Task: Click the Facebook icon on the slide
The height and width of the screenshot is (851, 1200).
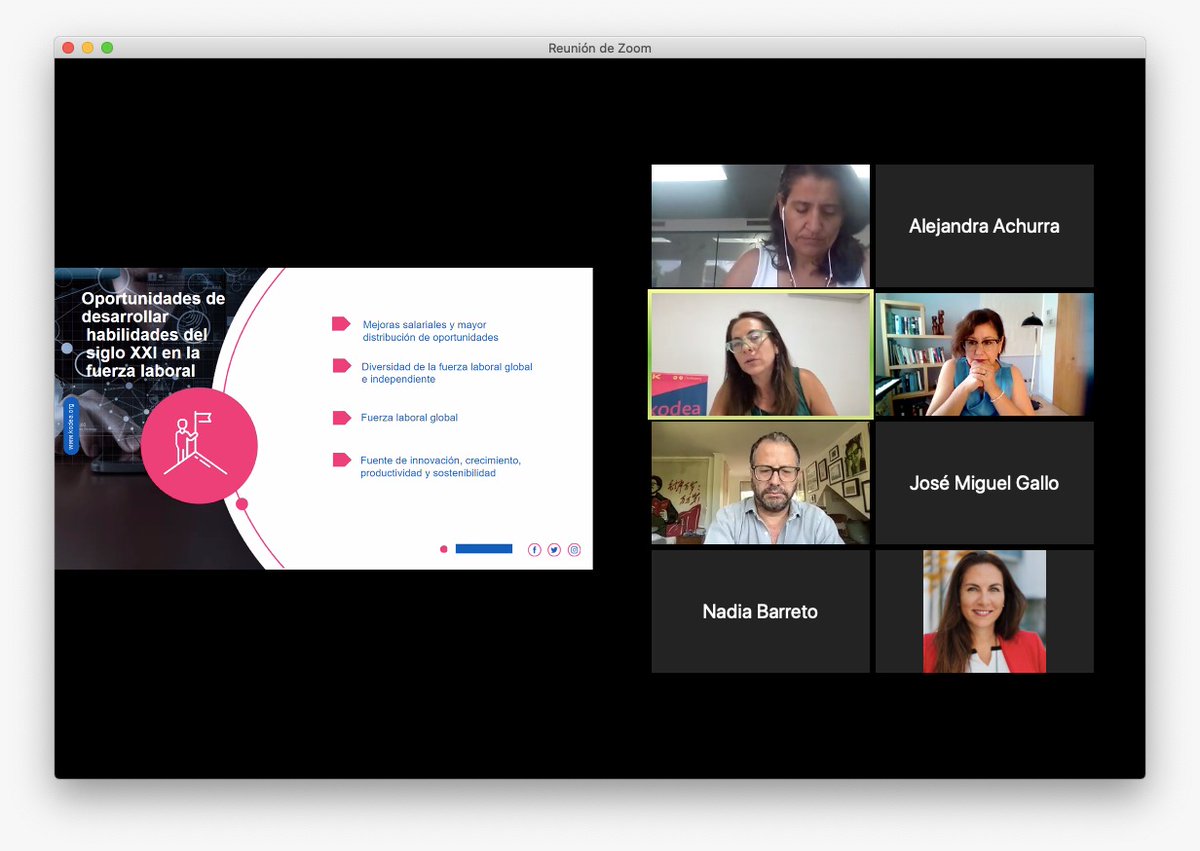Action: [x=534, y=550]
